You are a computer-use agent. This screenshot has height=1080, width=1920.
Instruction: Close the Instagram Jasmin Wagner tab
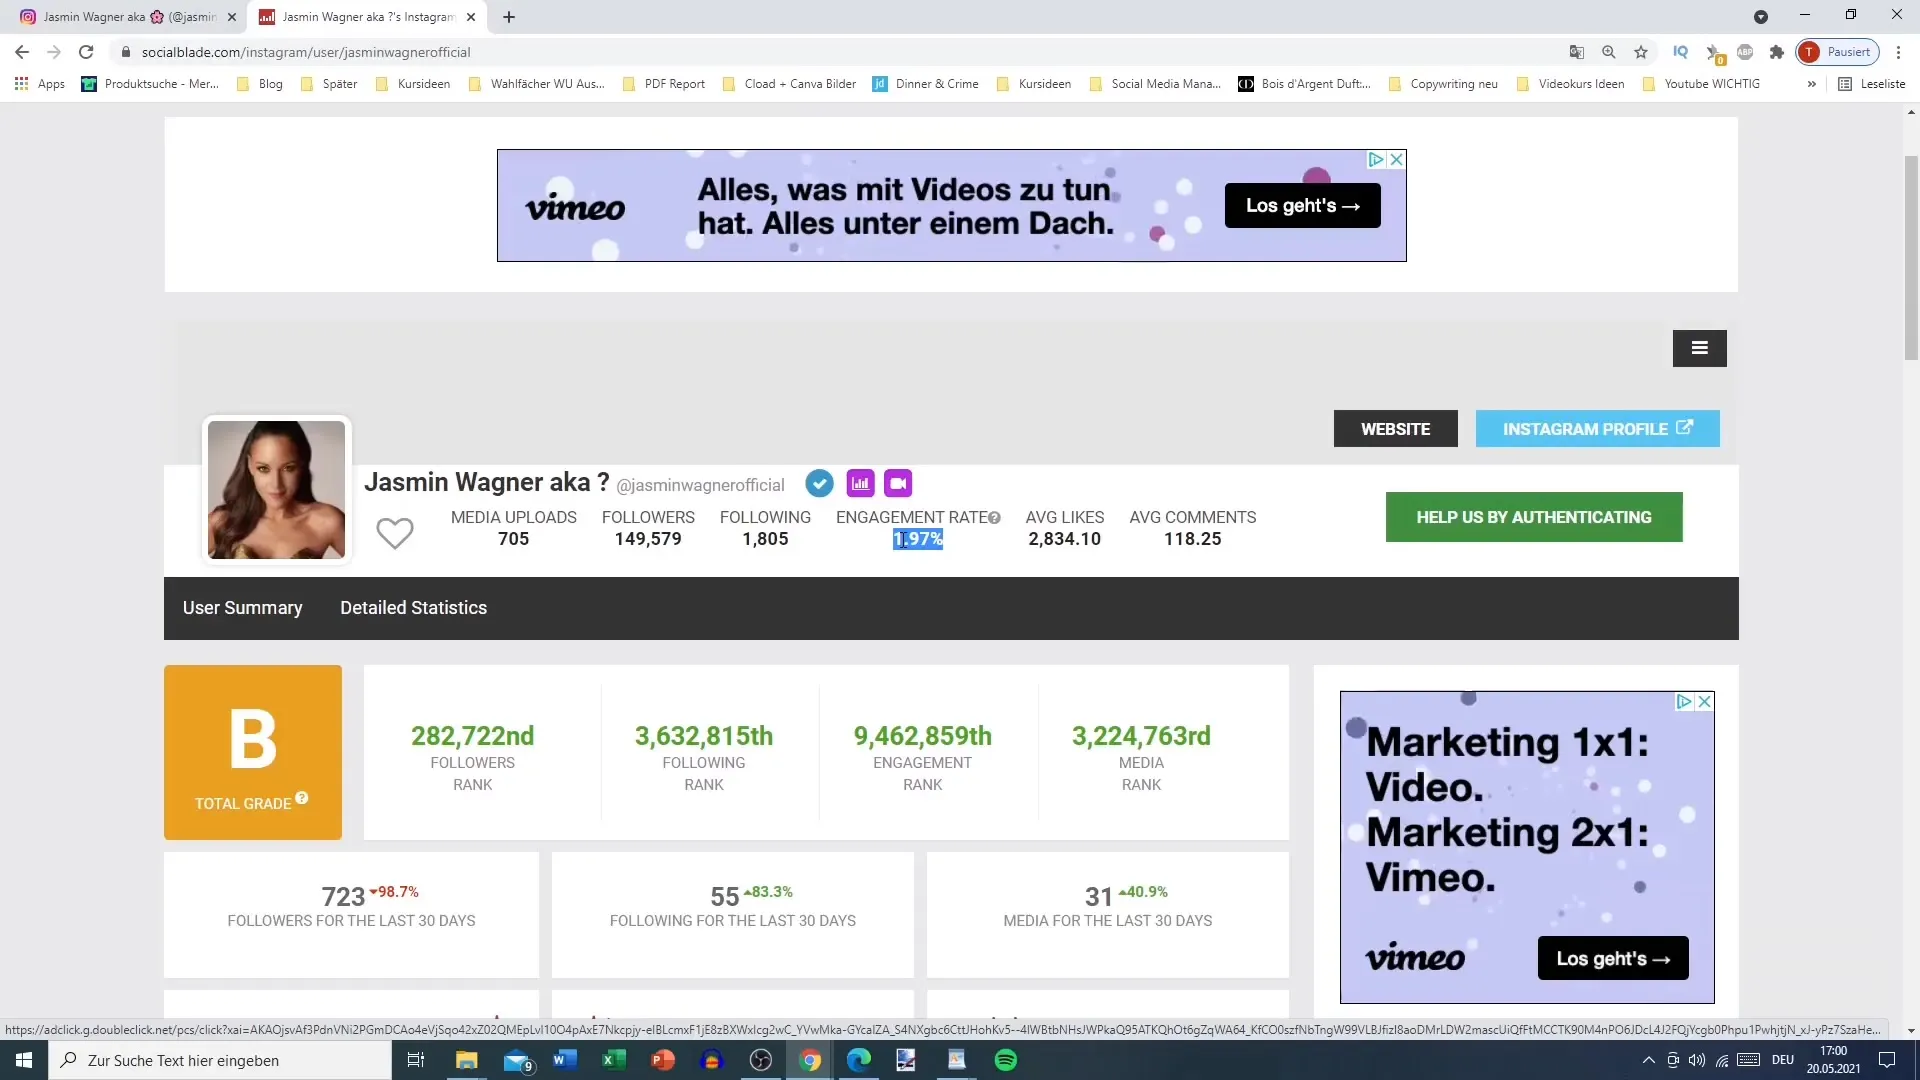[x=232, y=17]
